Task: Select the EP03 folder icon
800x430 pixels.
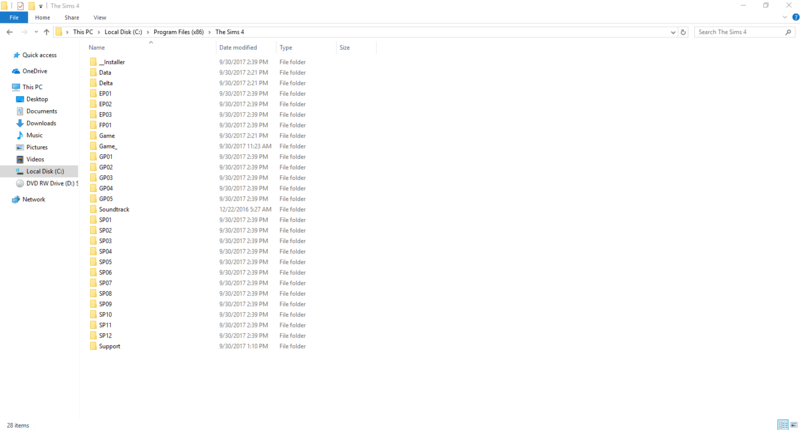Action: (x=93, y=114)
